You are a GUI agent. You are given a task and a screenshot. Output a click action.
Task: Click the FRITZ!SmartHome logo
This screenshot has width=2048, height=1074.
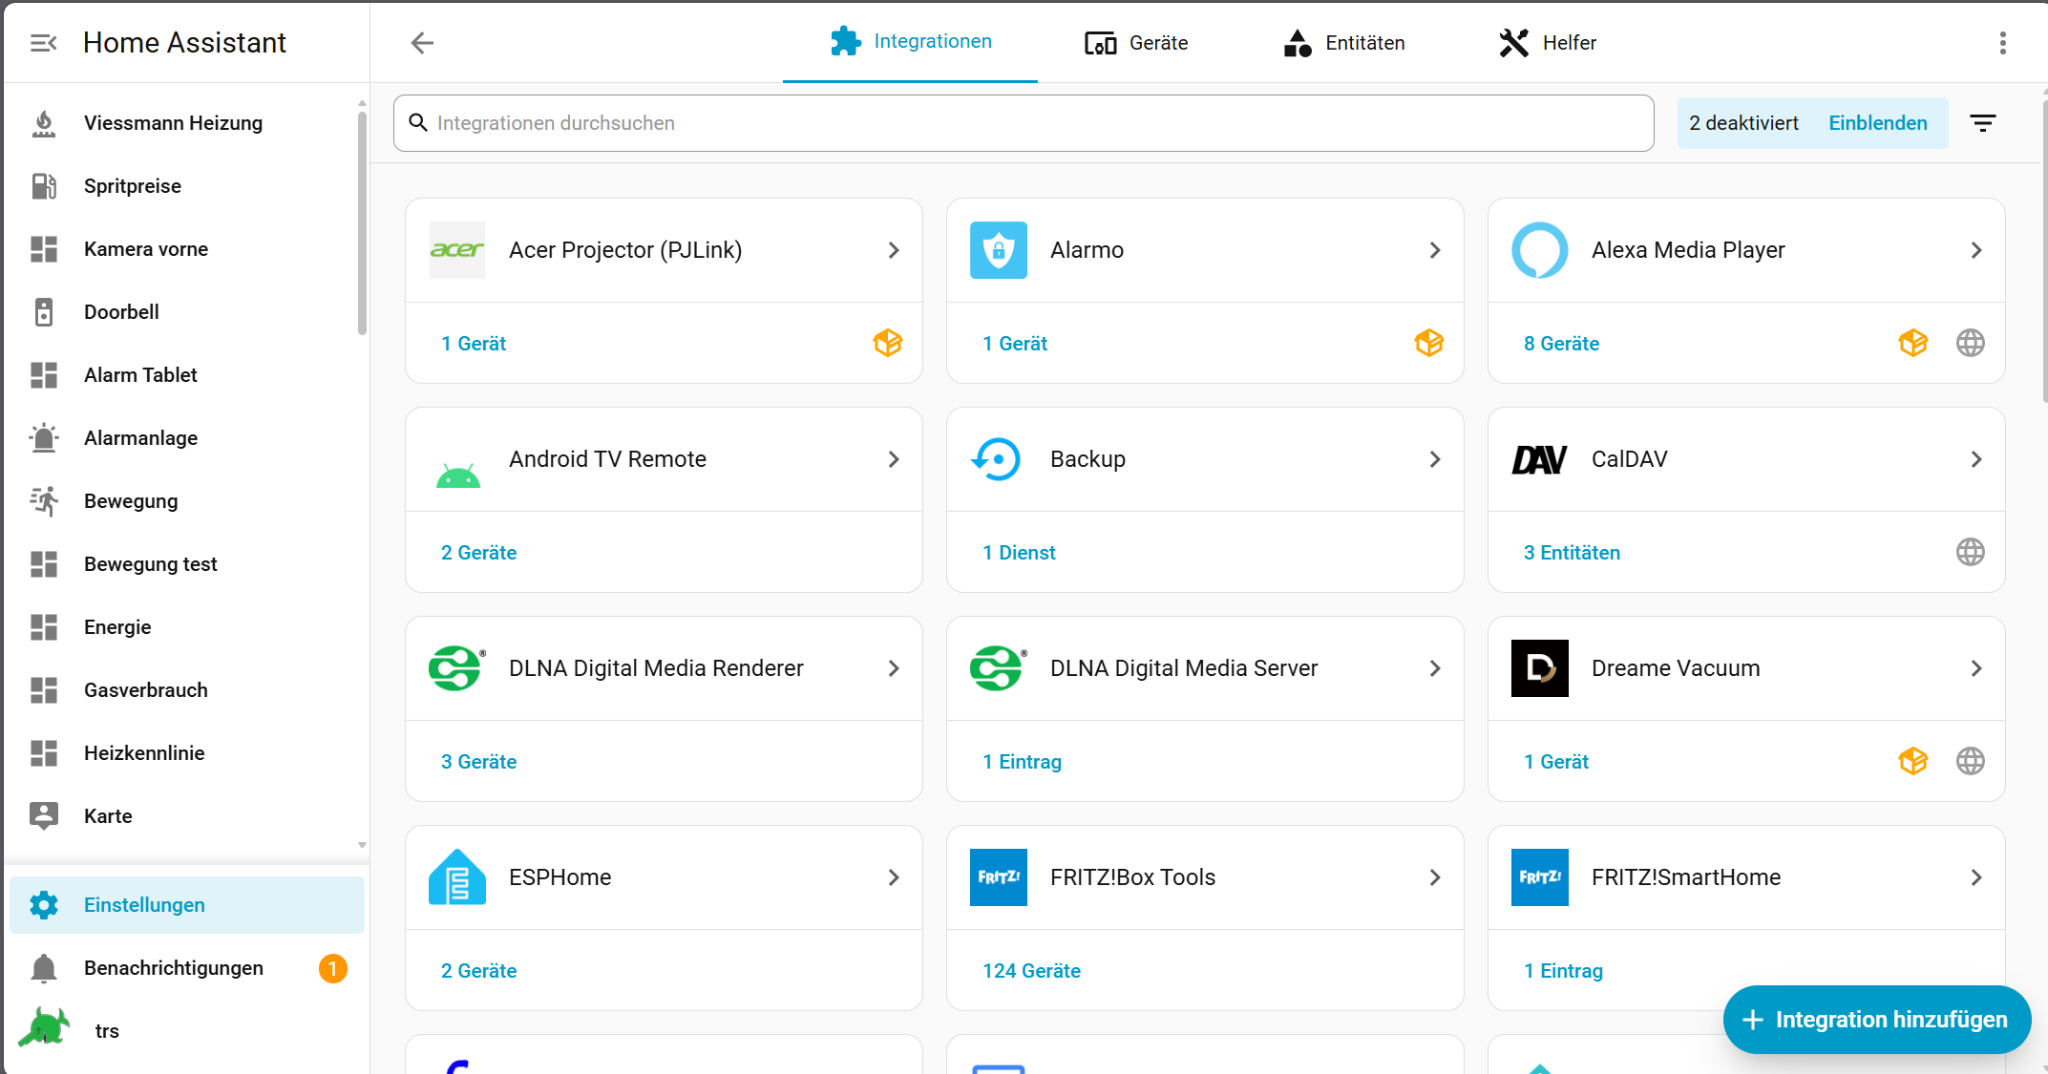(x=1539, y=877)
